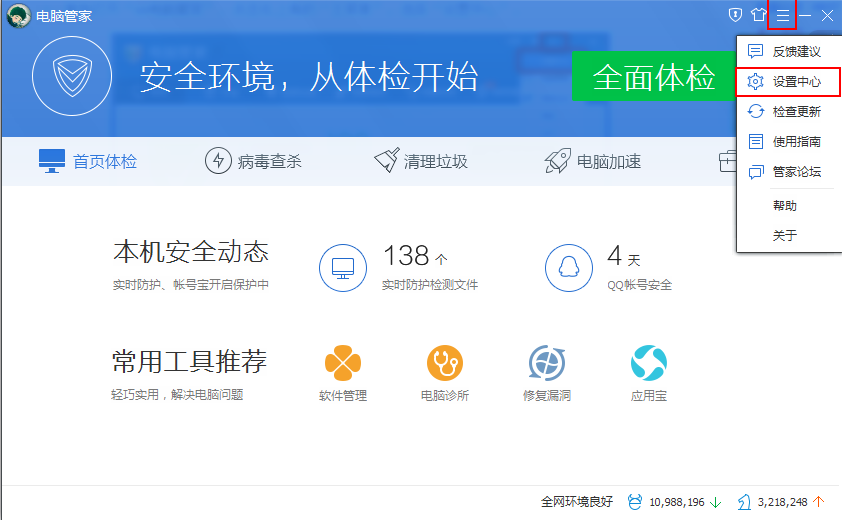
Task: Launch 应用宝 icon
Action: tap(649, 363)
